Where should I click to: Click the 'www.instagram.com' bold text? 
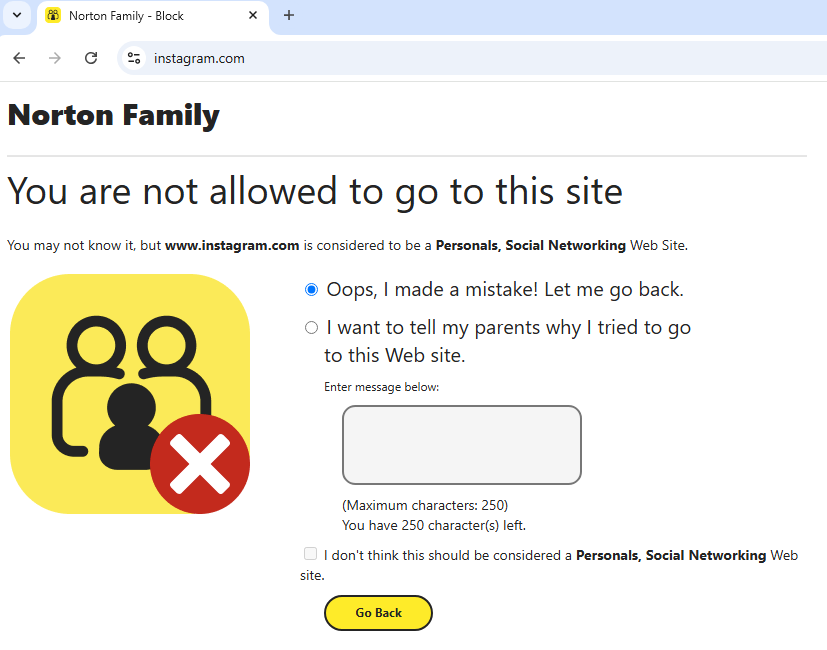232,245
